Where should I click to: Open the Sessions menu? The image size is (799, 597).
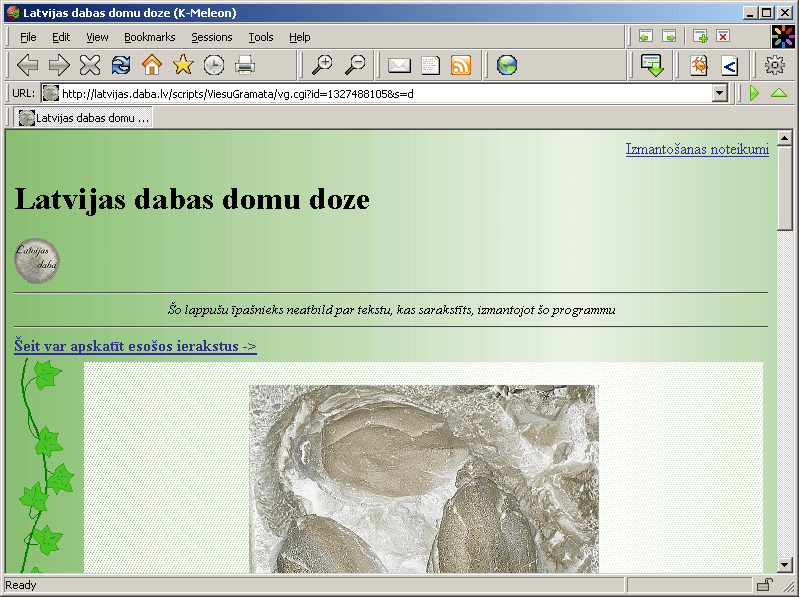pyautogui.click(x=211, y=37)
